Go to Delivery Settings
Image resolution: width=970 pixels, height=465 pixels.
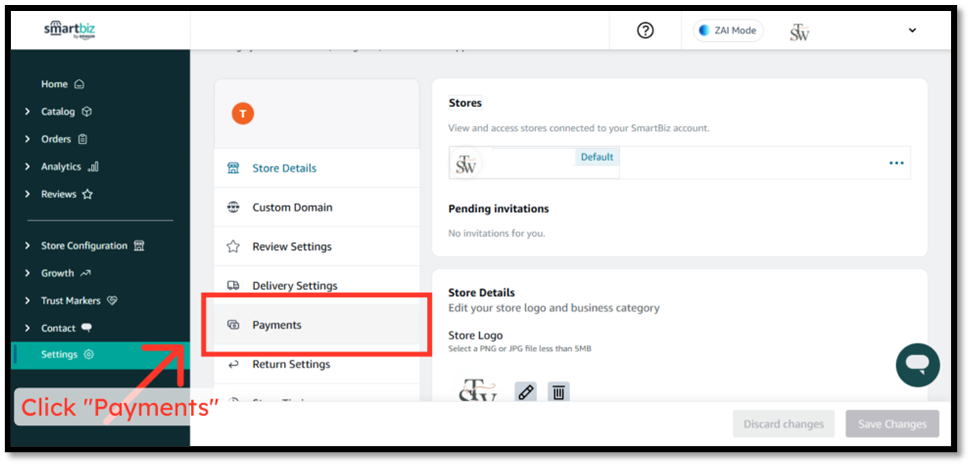[294, 286]
